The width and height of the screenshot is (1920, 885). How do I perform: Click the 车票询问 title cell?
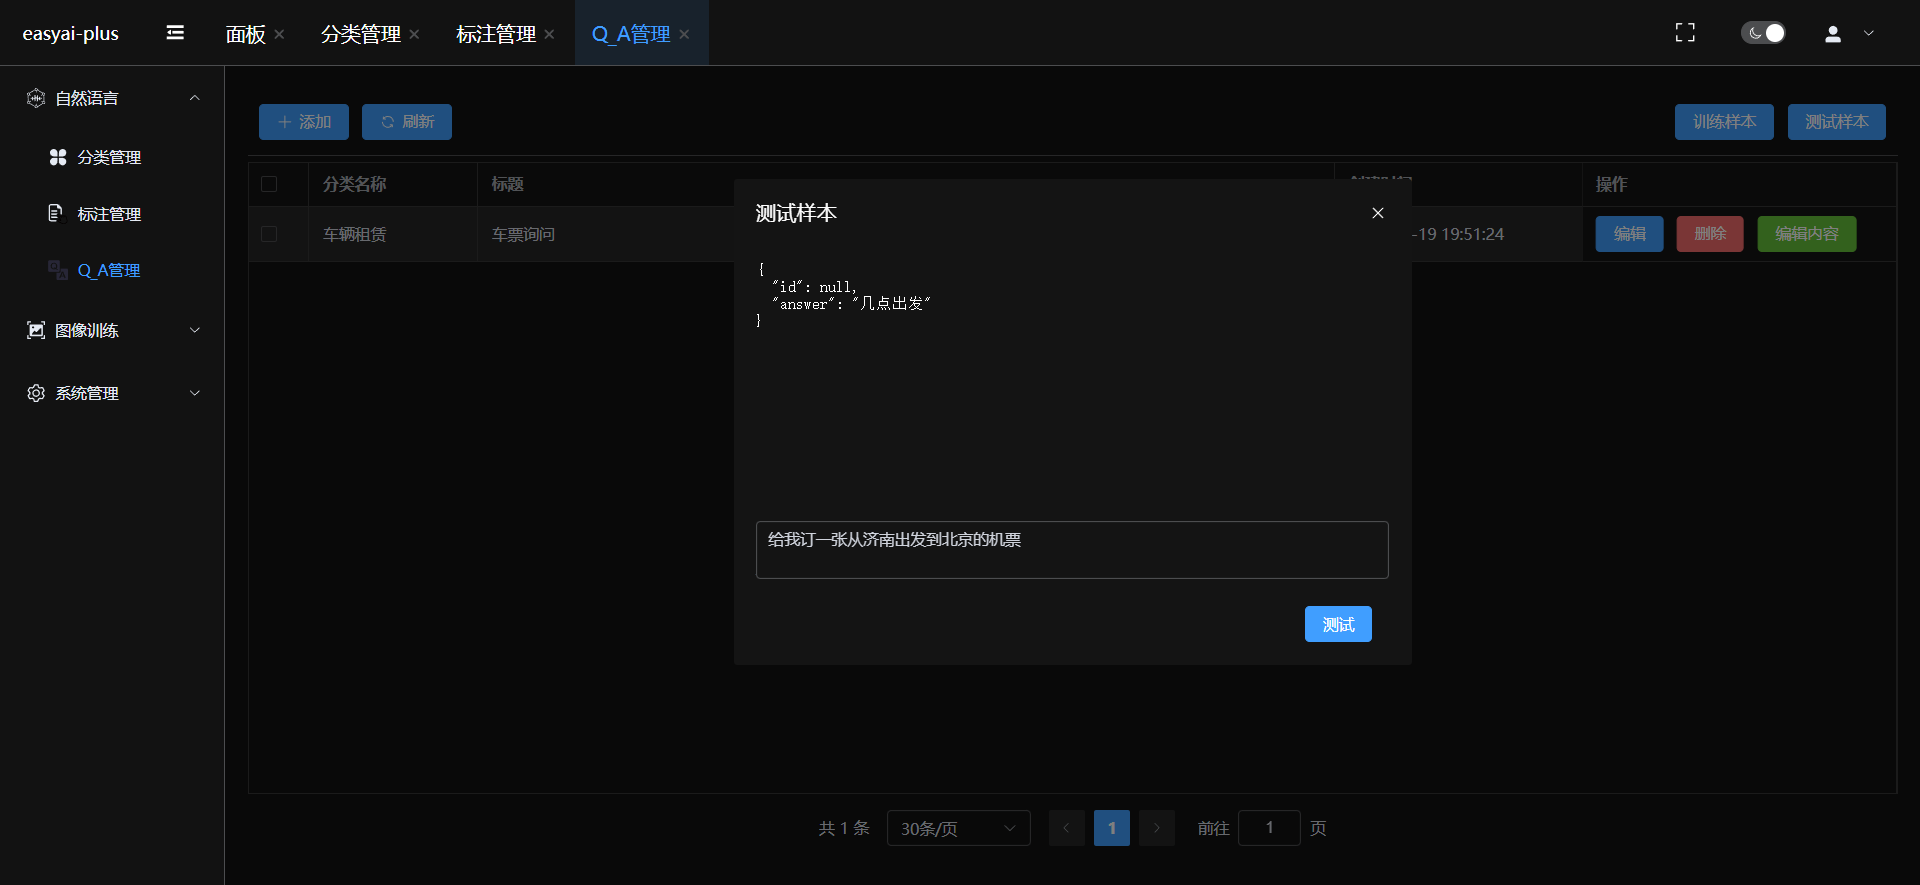pos(523,234)
